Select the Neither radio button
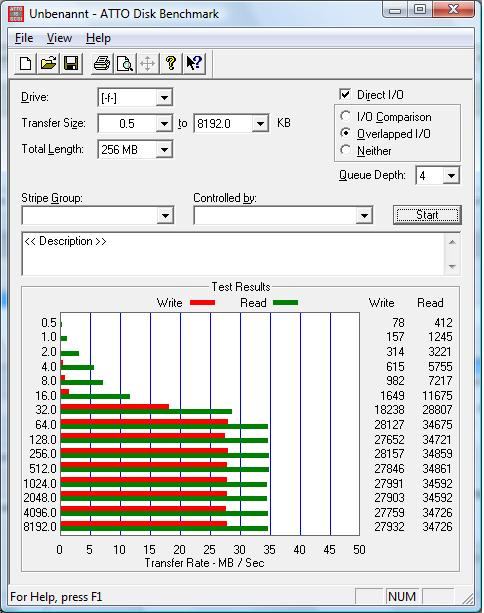This screenshot has height=613, width=484. [x=345, y=150]
